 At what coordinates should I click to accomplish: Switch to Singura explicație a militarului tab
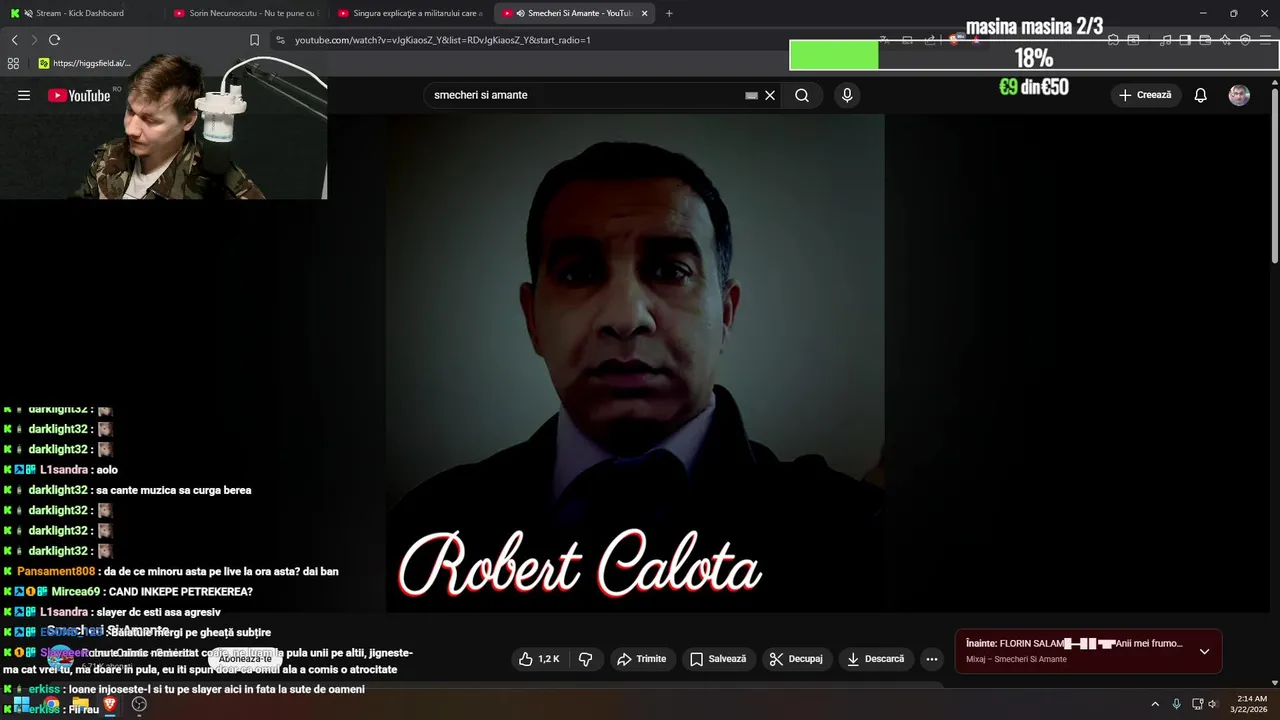[410, 13]
